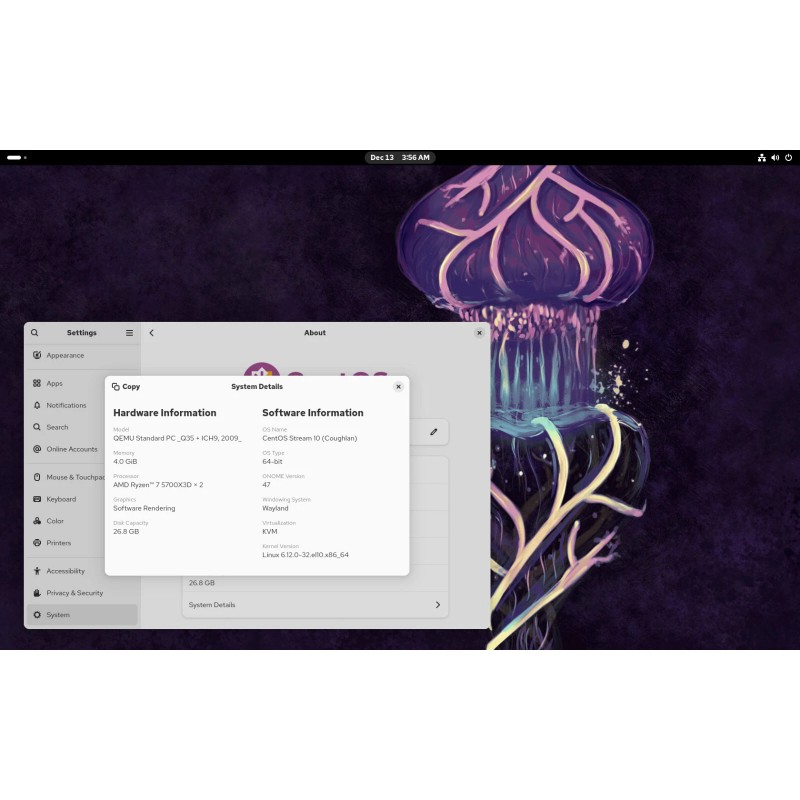The height and width of the screenshot is (800, 800).
Task: Close the System Details dialog
Action: 398,386
